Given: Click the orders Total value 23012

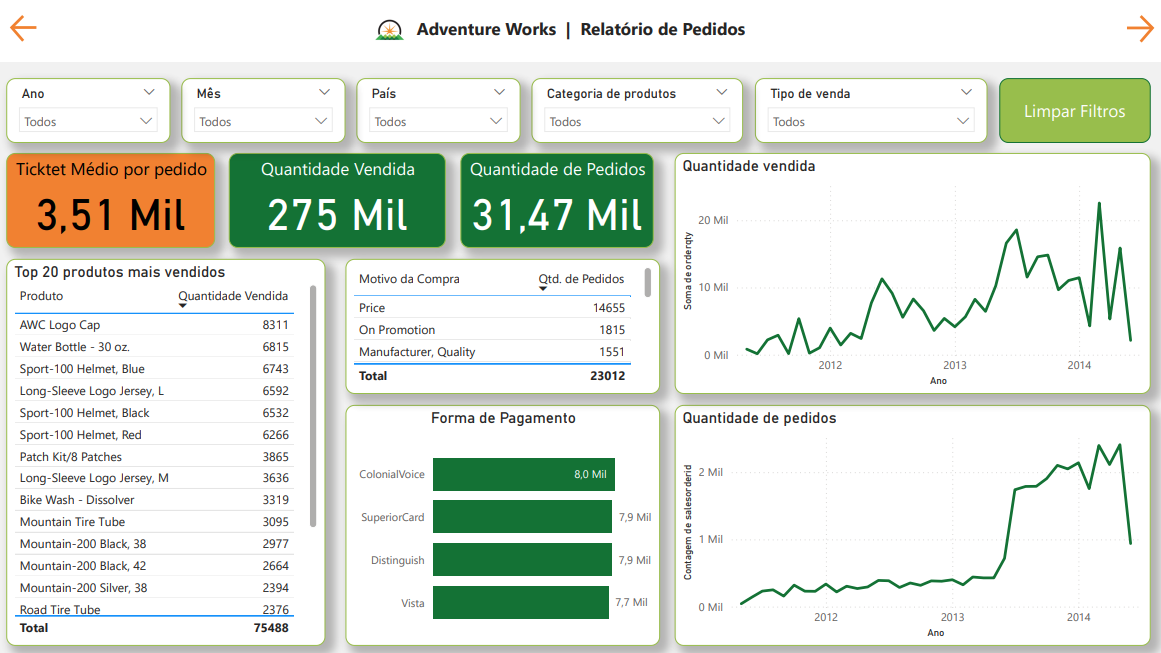Looking at the screenshot, I should 608,376.
